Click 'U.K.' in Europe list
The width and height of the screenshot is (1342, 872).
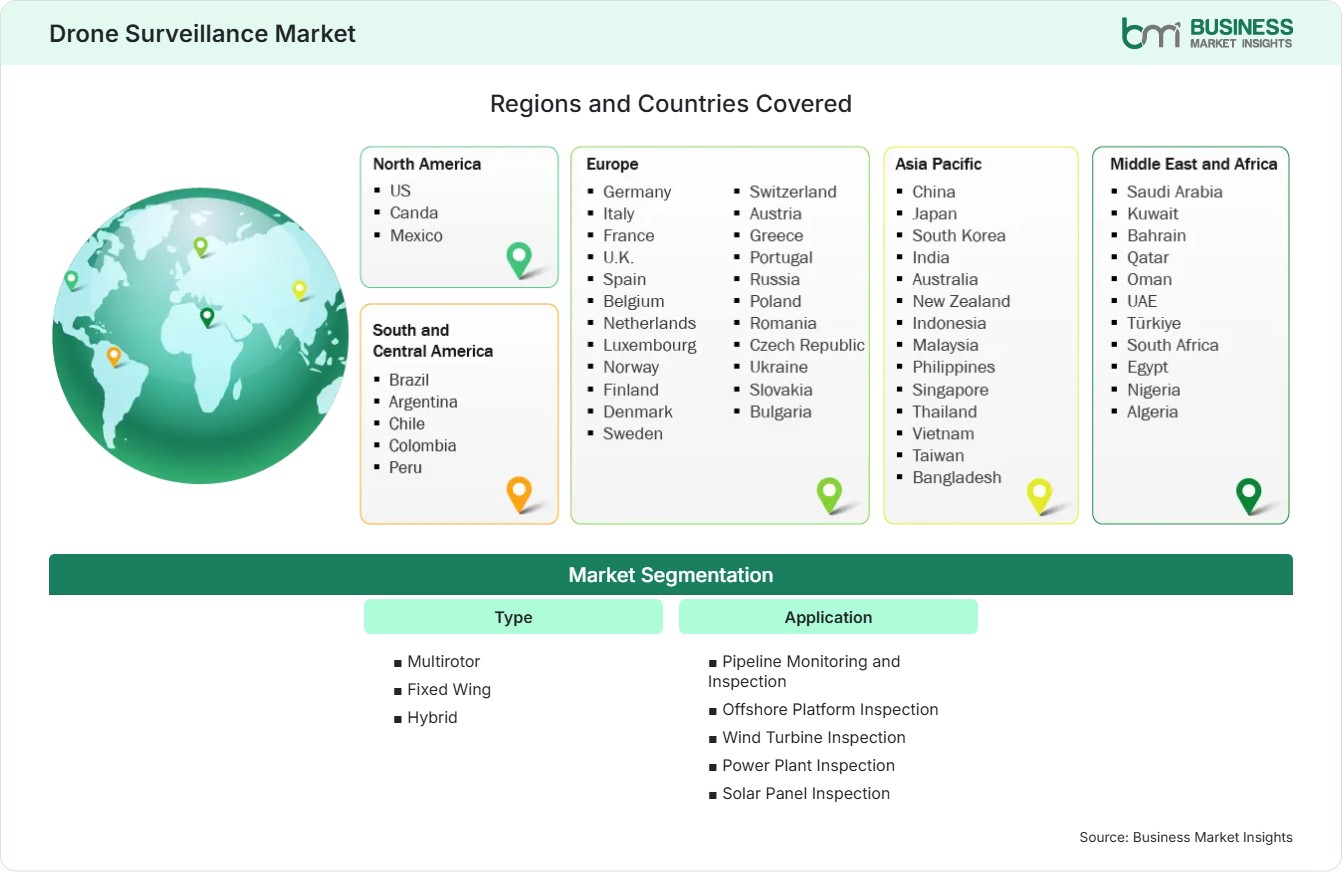pos(618,258)
